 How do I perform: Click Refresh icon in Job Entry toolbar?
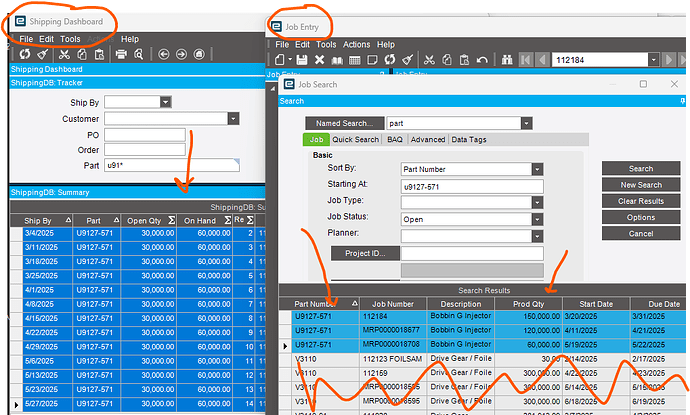coord(390,59)
